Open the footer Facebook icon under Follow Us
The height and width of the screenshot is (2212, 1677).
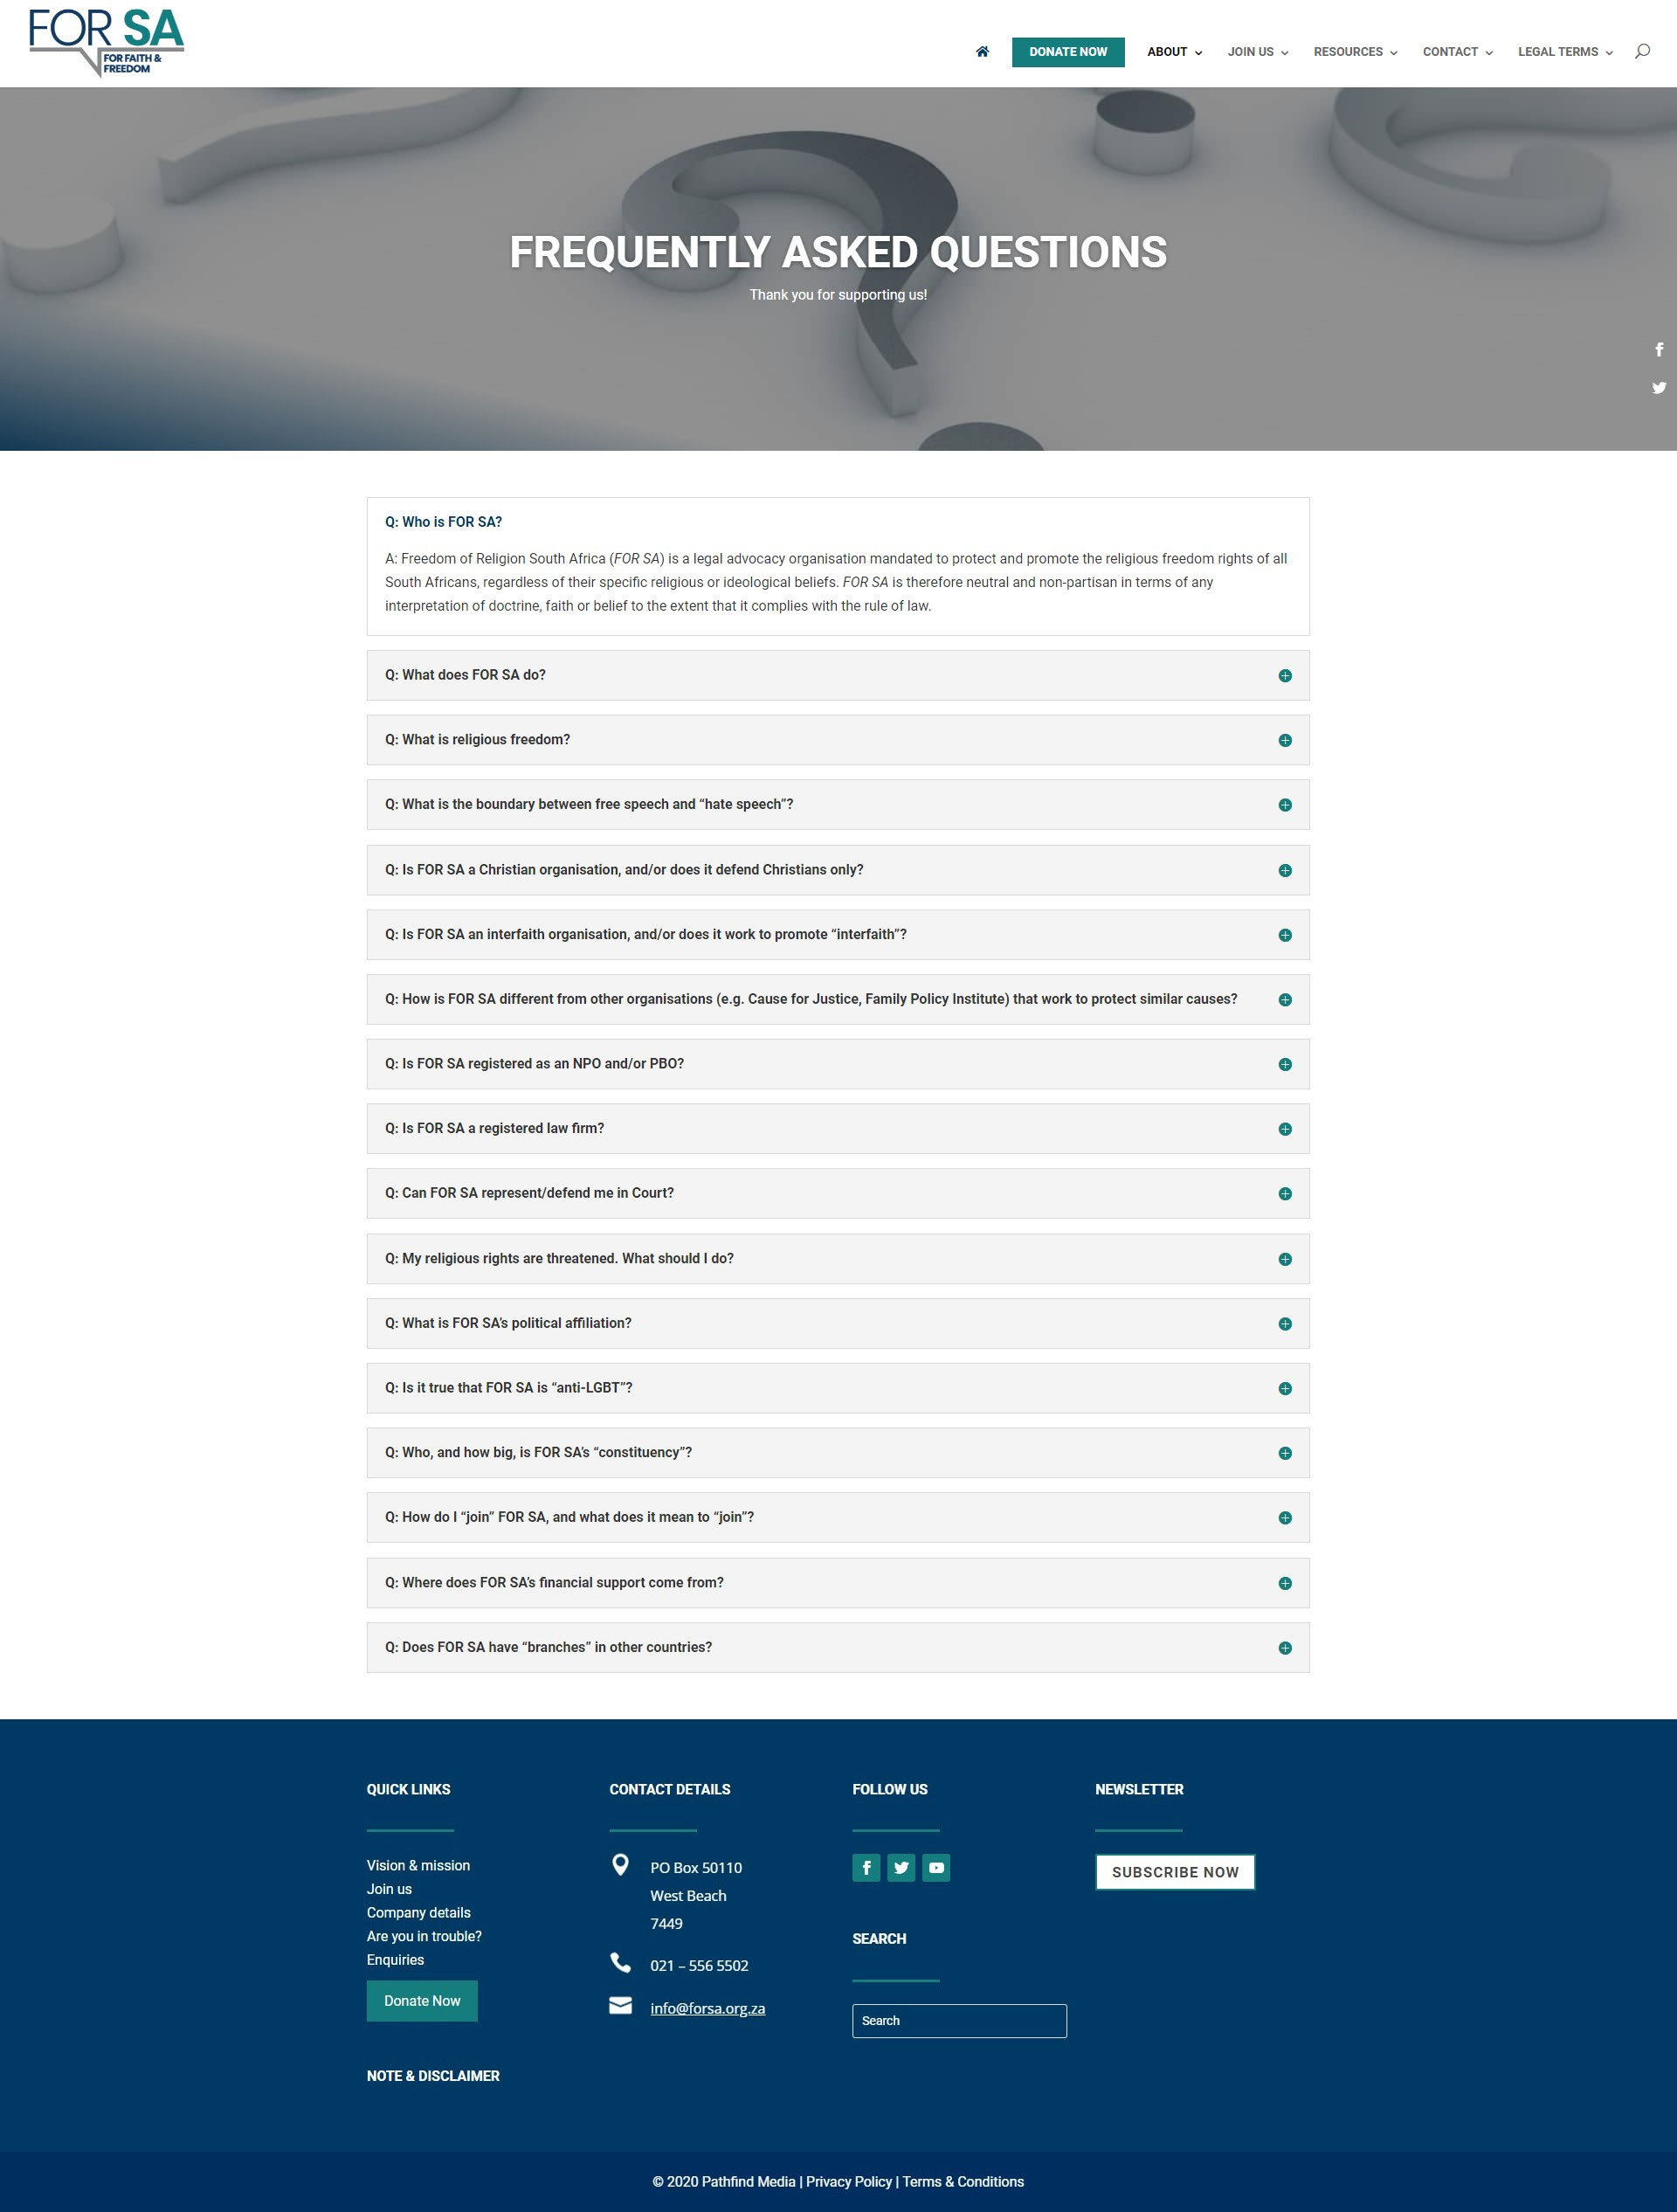tap(866, 1867)
